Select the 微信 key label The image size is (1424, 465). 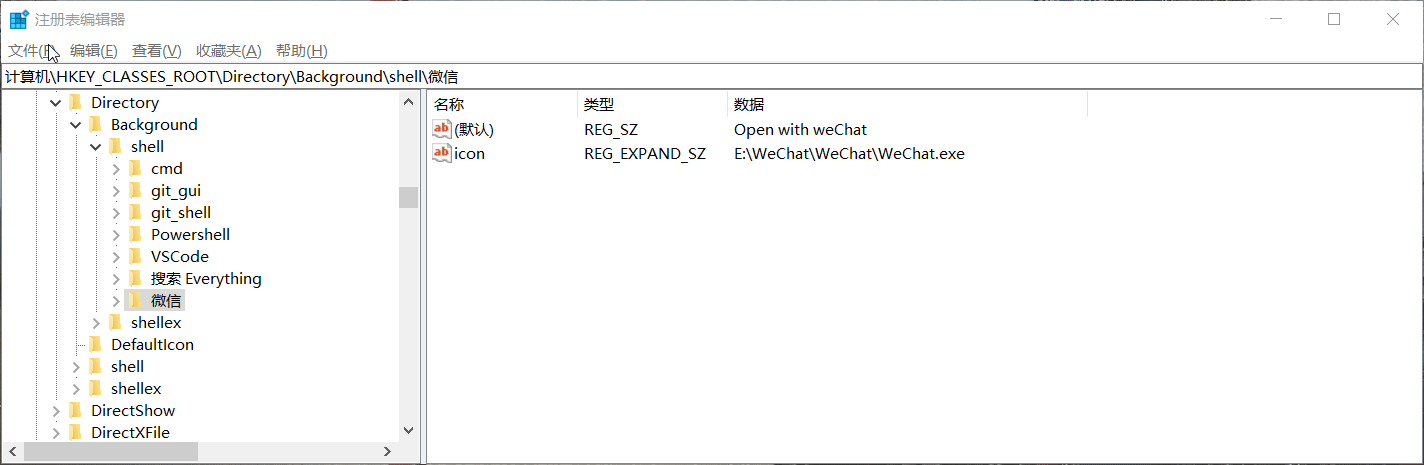tap(167, 300)
